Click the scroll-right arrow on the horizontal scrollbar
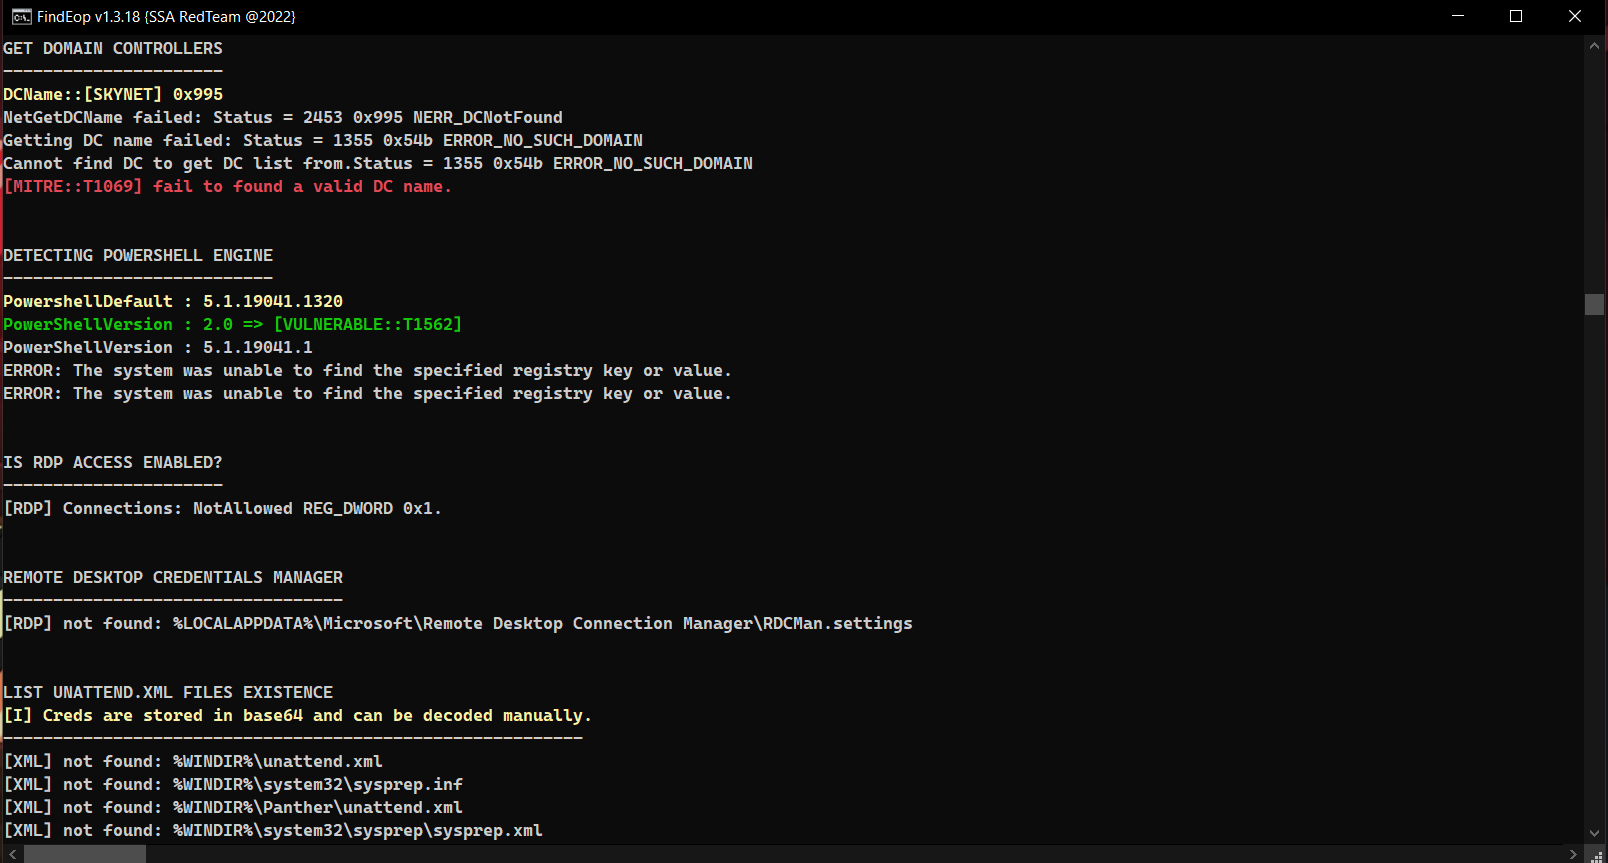This screenshot has height=863, width=1608. 1574,853
